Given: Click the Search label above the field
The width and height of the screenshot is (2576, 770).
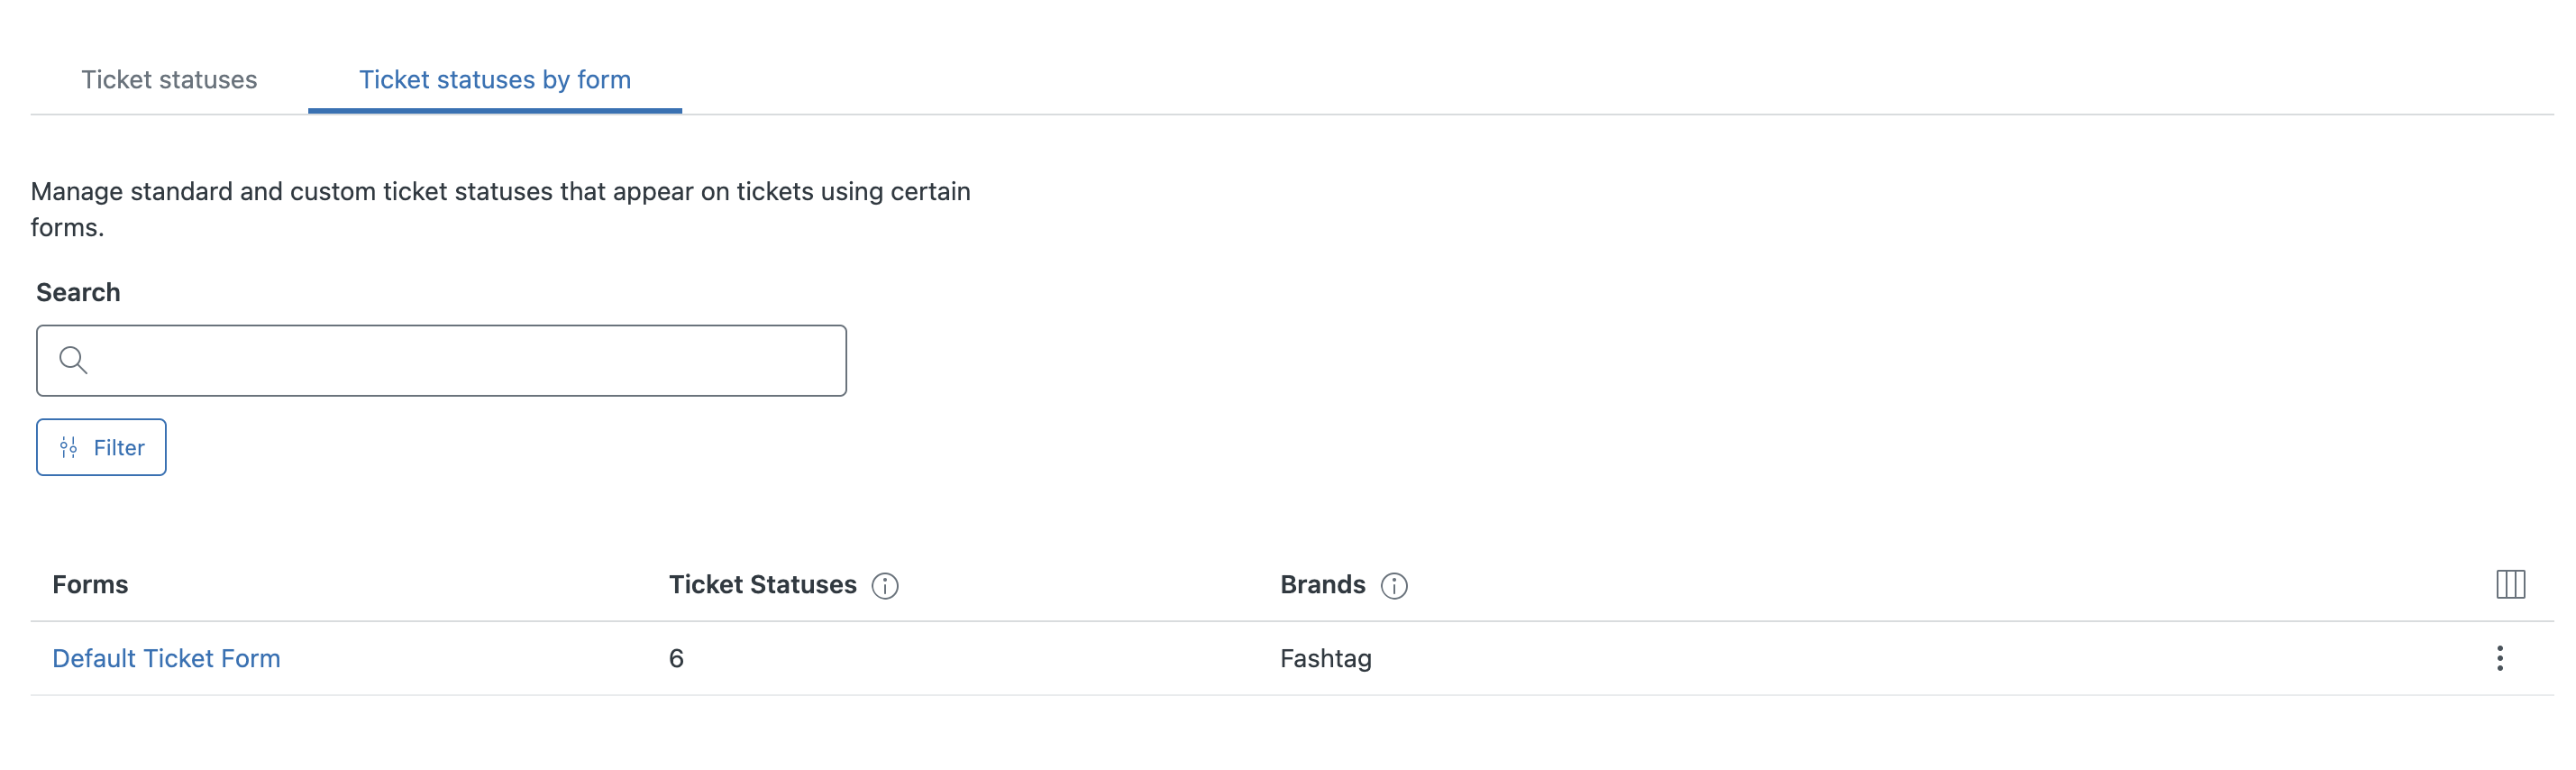Looking at the screenshot, I should point(78,292).
